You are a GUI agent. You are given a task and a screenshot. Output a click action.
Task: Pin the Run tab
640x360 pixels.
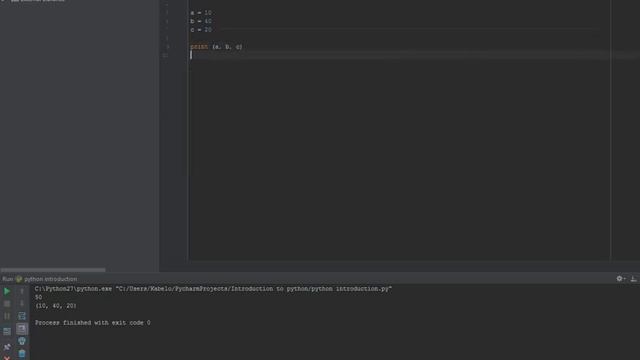point(7,347)
